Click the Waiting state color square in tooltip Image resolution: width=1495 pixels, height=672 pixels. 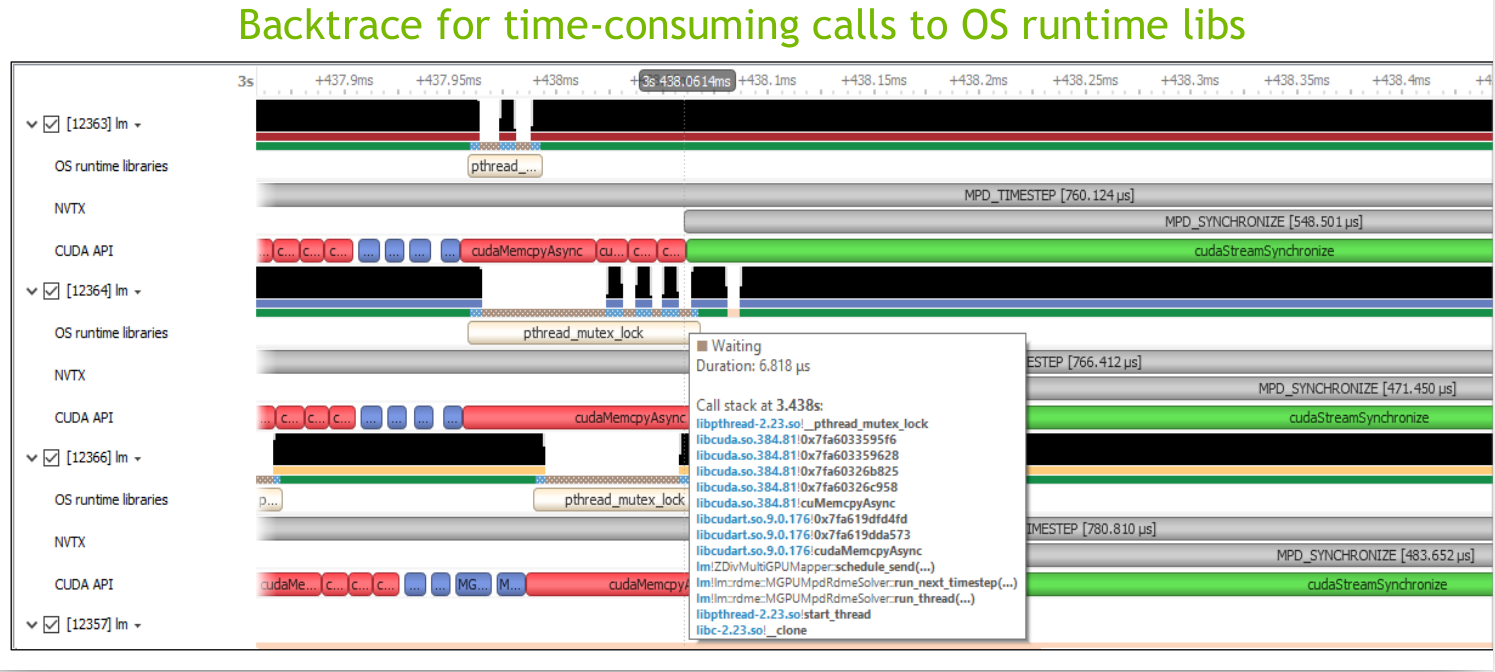click(702, 346)
